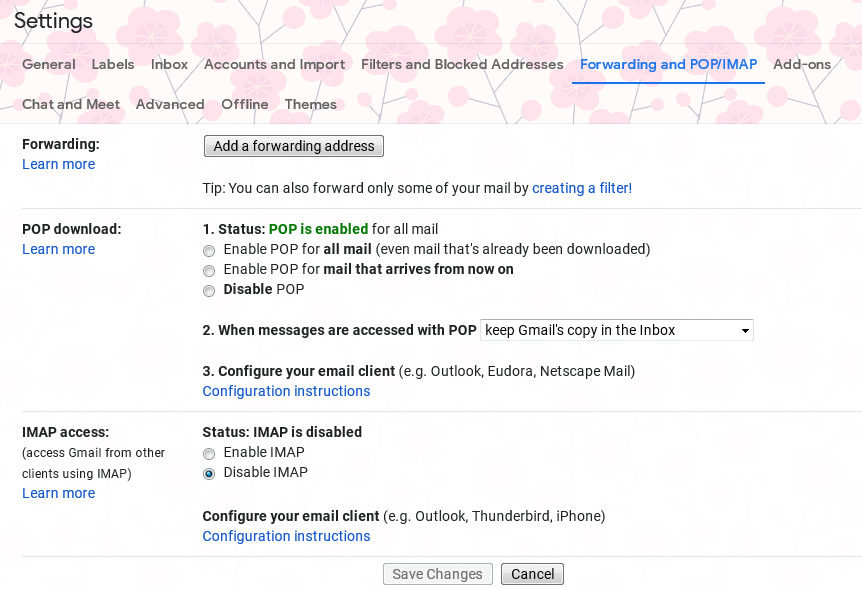862x589 pixels.
Task: Select Enable POP for mail arriving now on
Action: pyautogui.click(x=209, y=270)
